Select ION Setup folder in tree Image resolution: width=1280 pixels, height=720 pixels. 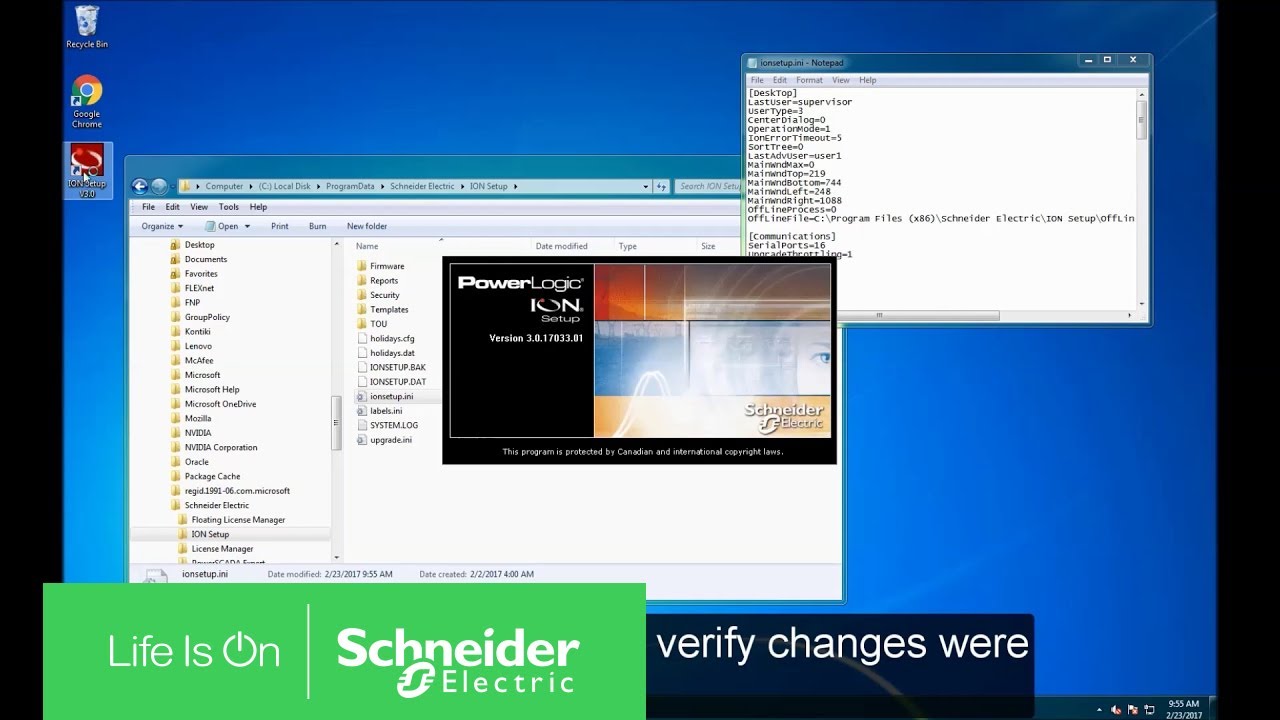[x=203, y=535]
